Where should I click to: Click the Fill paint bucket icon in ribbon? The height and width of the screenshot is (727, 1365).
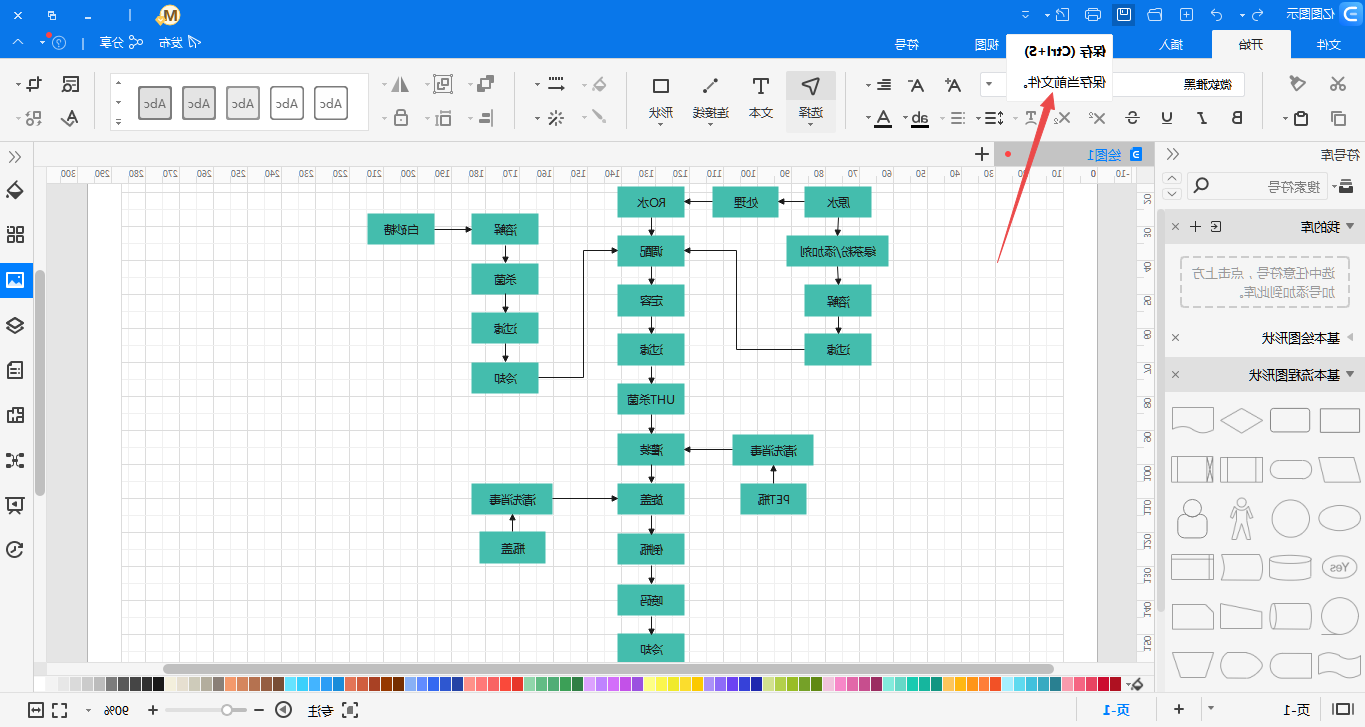pyautogui.click(x=600, y=84)
